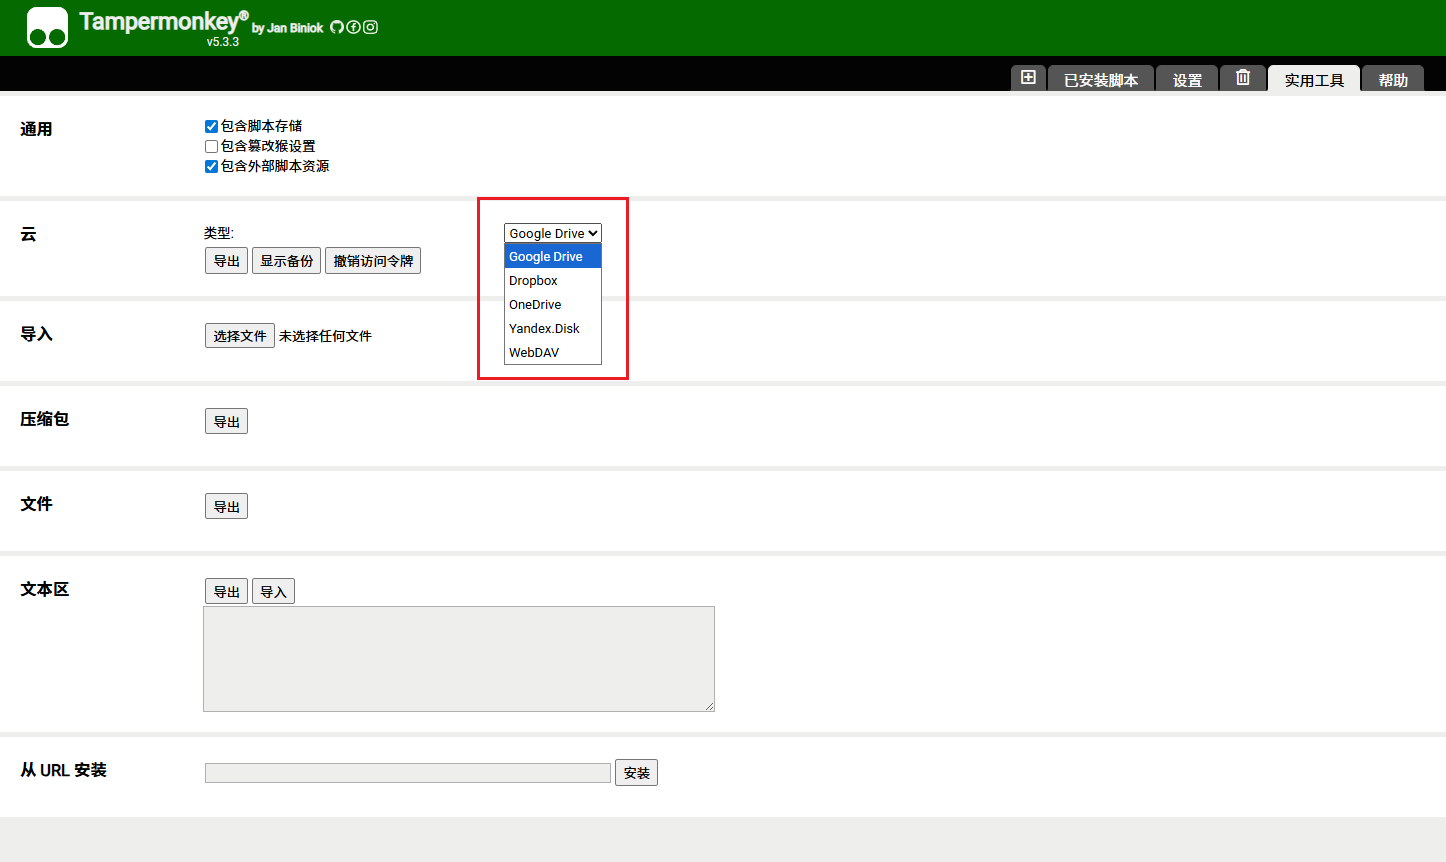Uncheck the 包含脚本存储 checkbox
Viewport: 1446px width, 862px height.
(x=211, y=126)
